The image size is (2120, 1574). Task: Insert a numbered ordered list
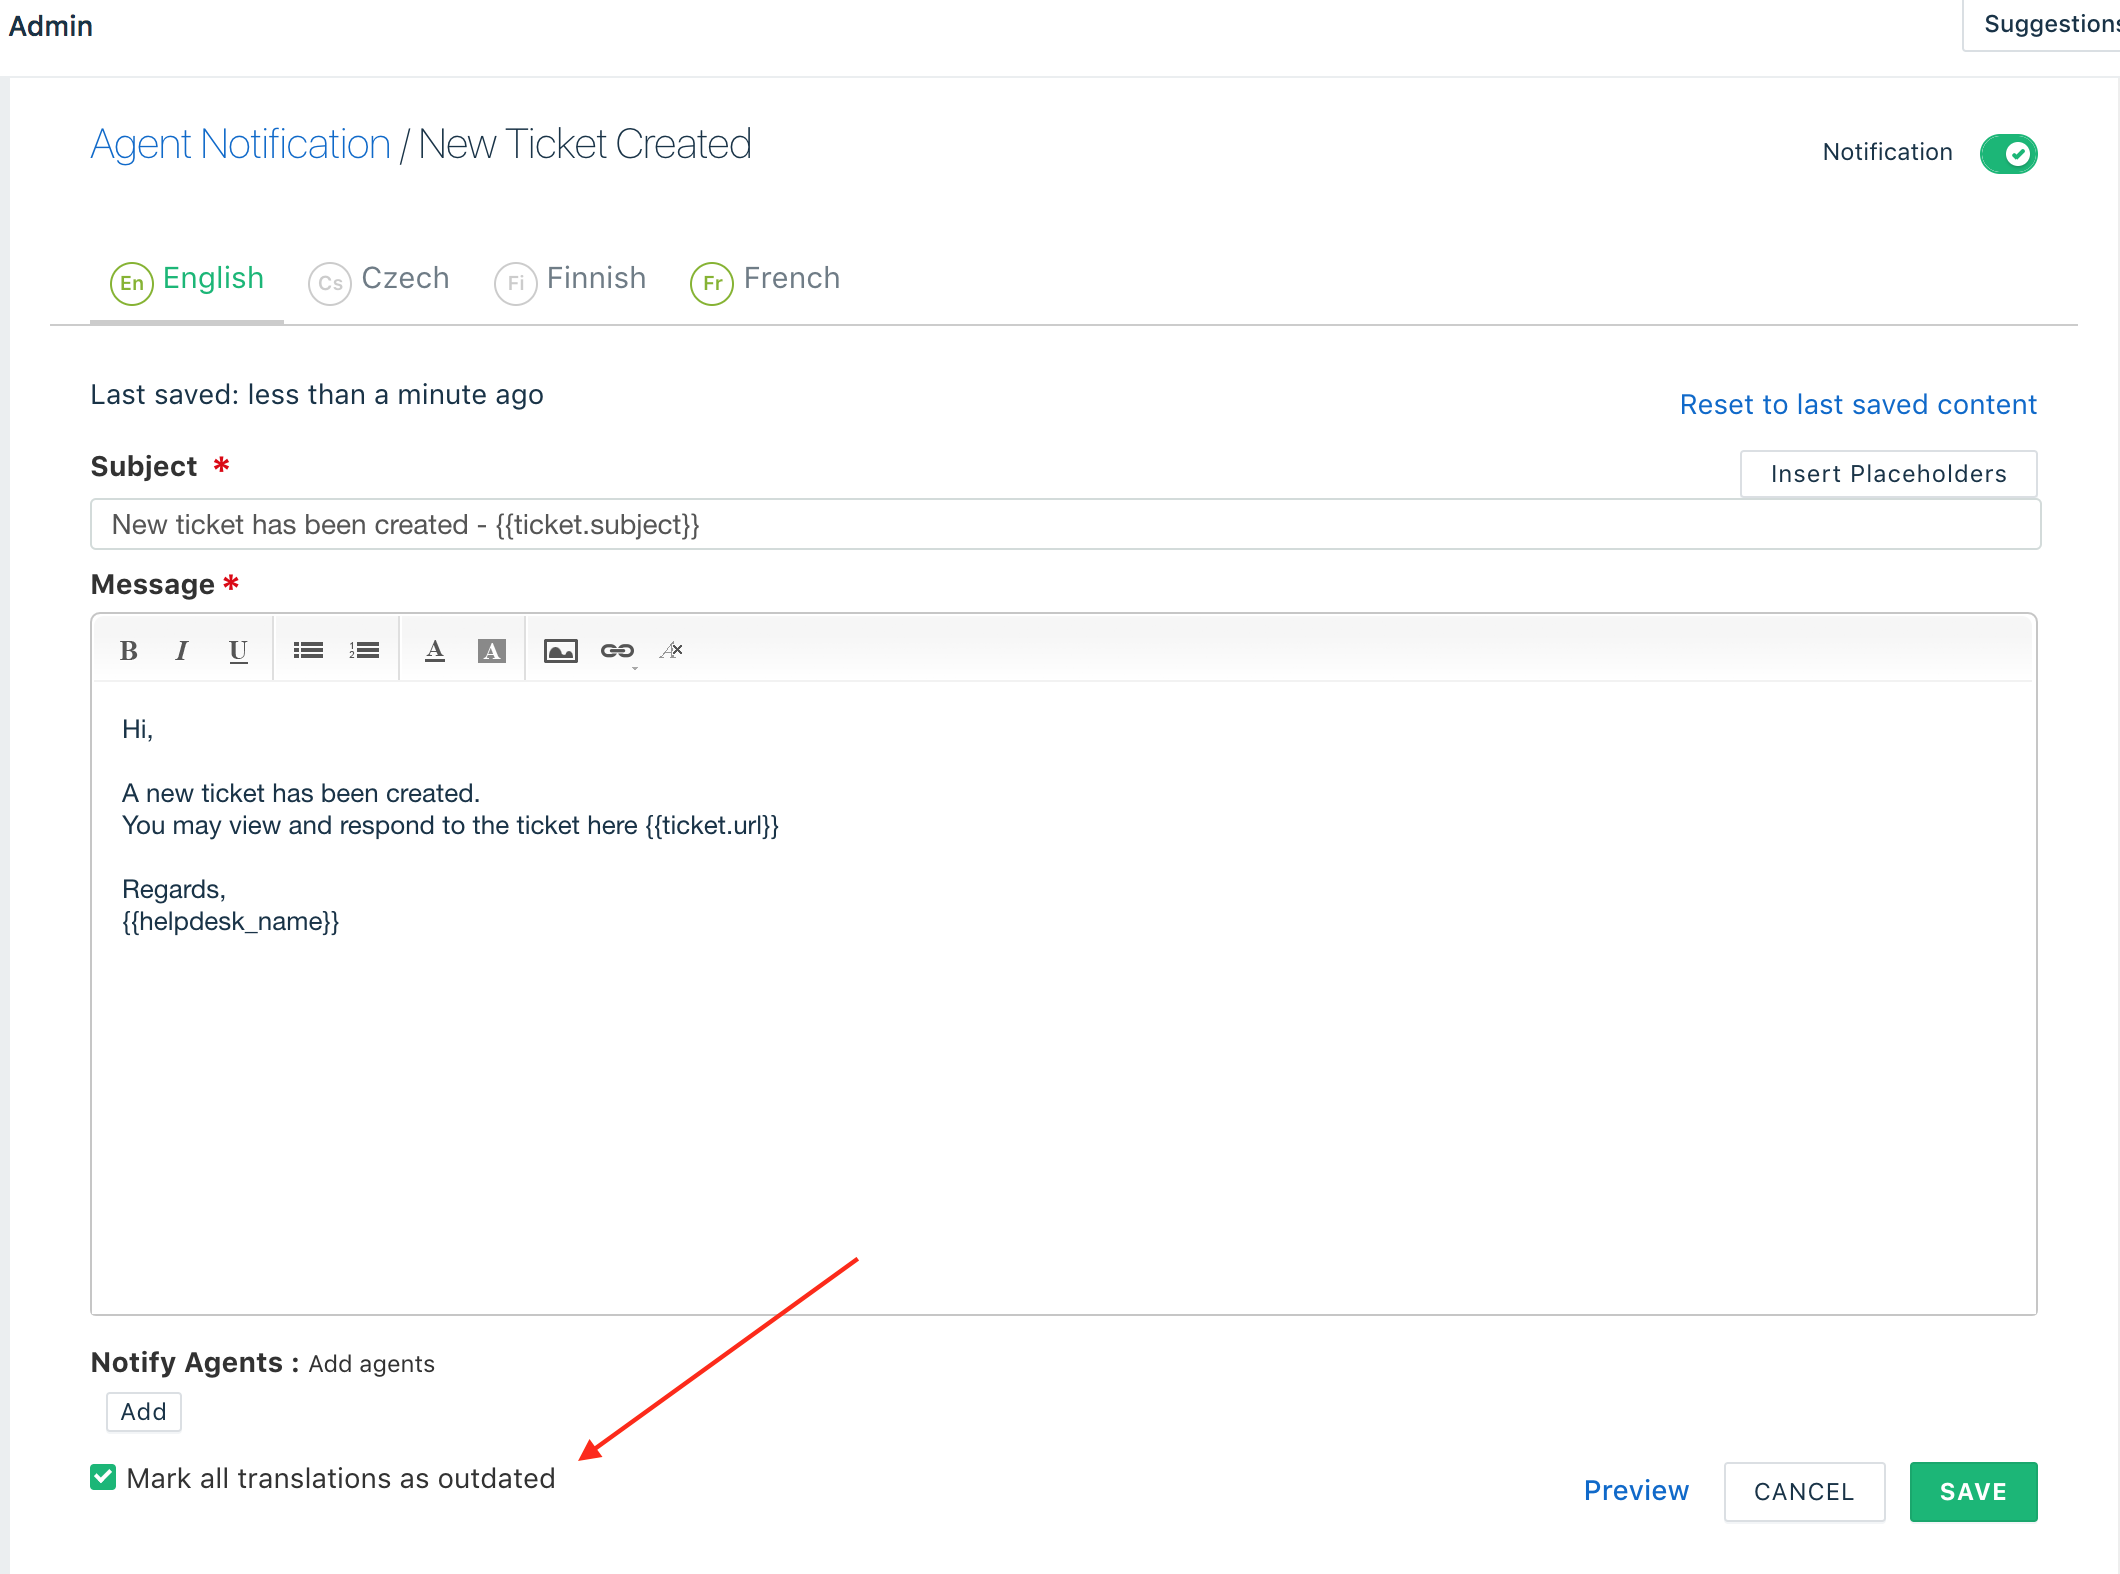pos(364,651)
